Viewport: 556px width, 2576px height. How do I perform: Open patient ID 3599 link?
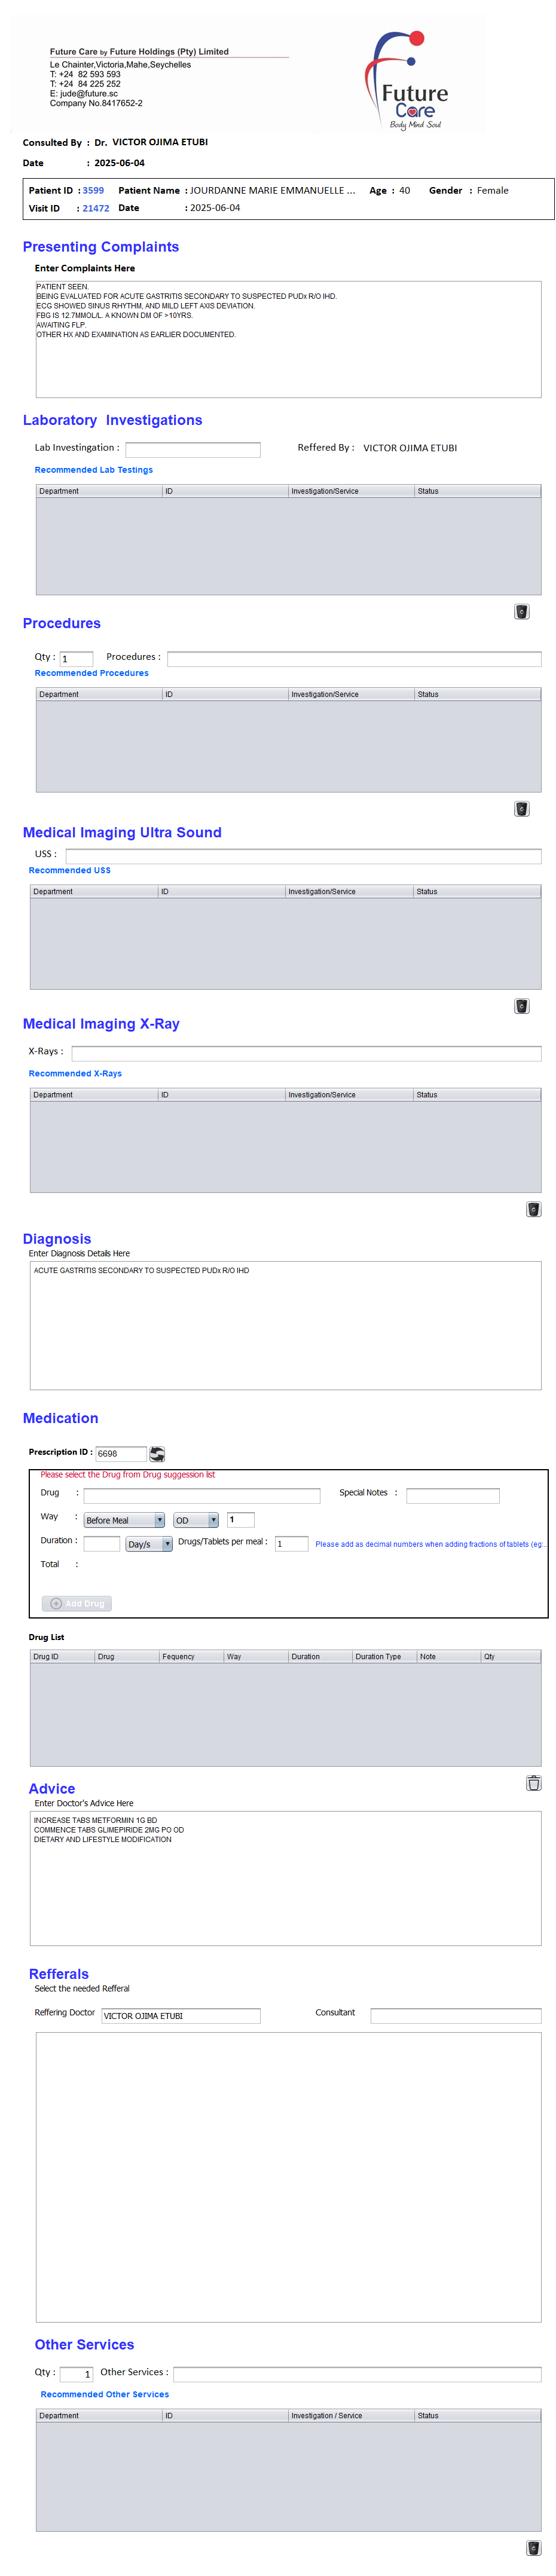pos(93,190)
